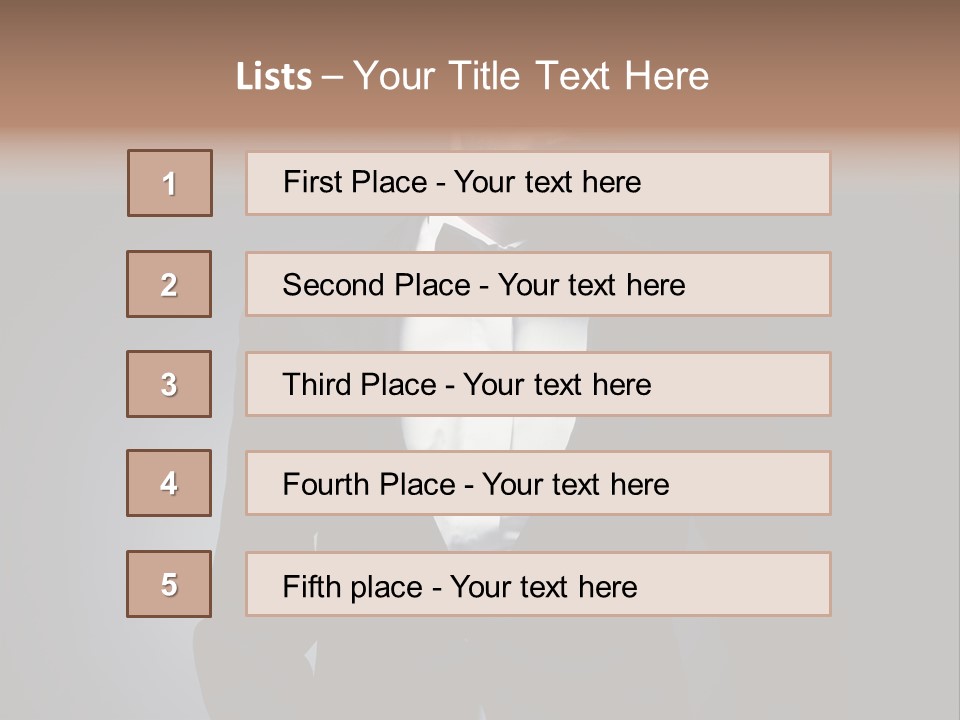Select the number 3 box
This screenshot has height=720, width=960.
(x=169, y=384)
